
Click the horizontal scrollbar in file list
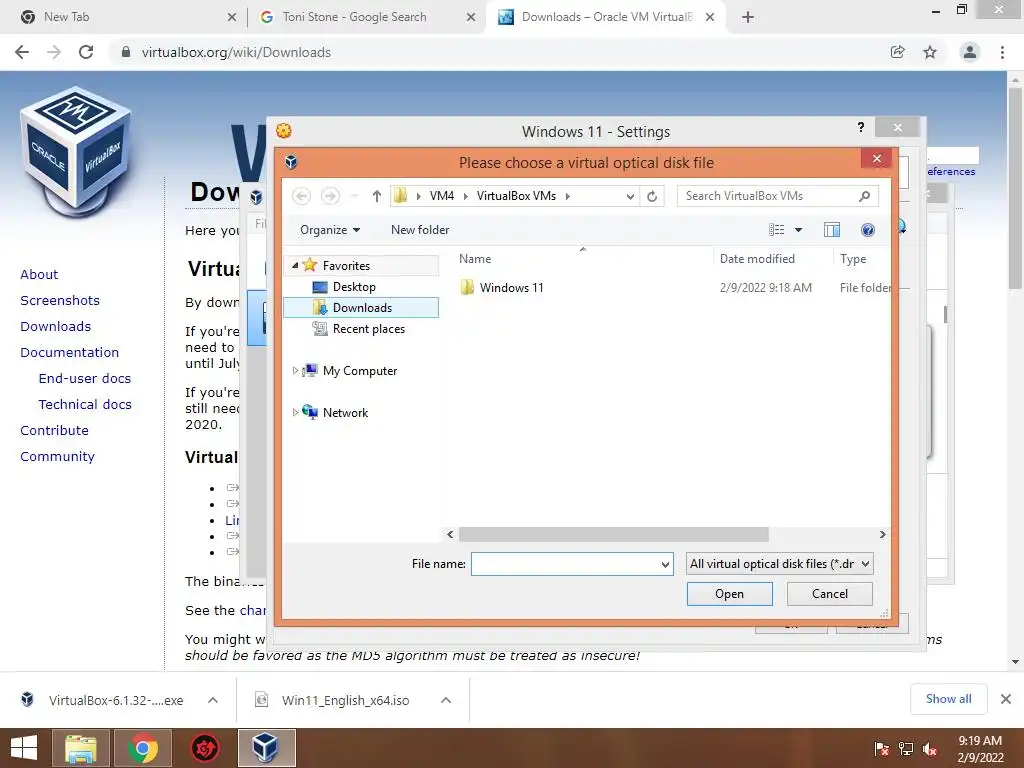coord(613,534)
